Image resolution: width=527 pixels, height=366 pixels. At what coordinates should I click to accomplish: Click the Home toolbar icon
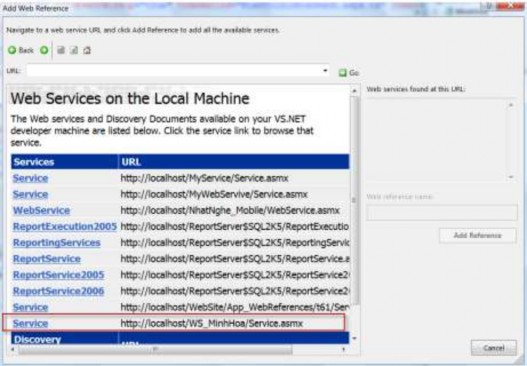[87, 50]
